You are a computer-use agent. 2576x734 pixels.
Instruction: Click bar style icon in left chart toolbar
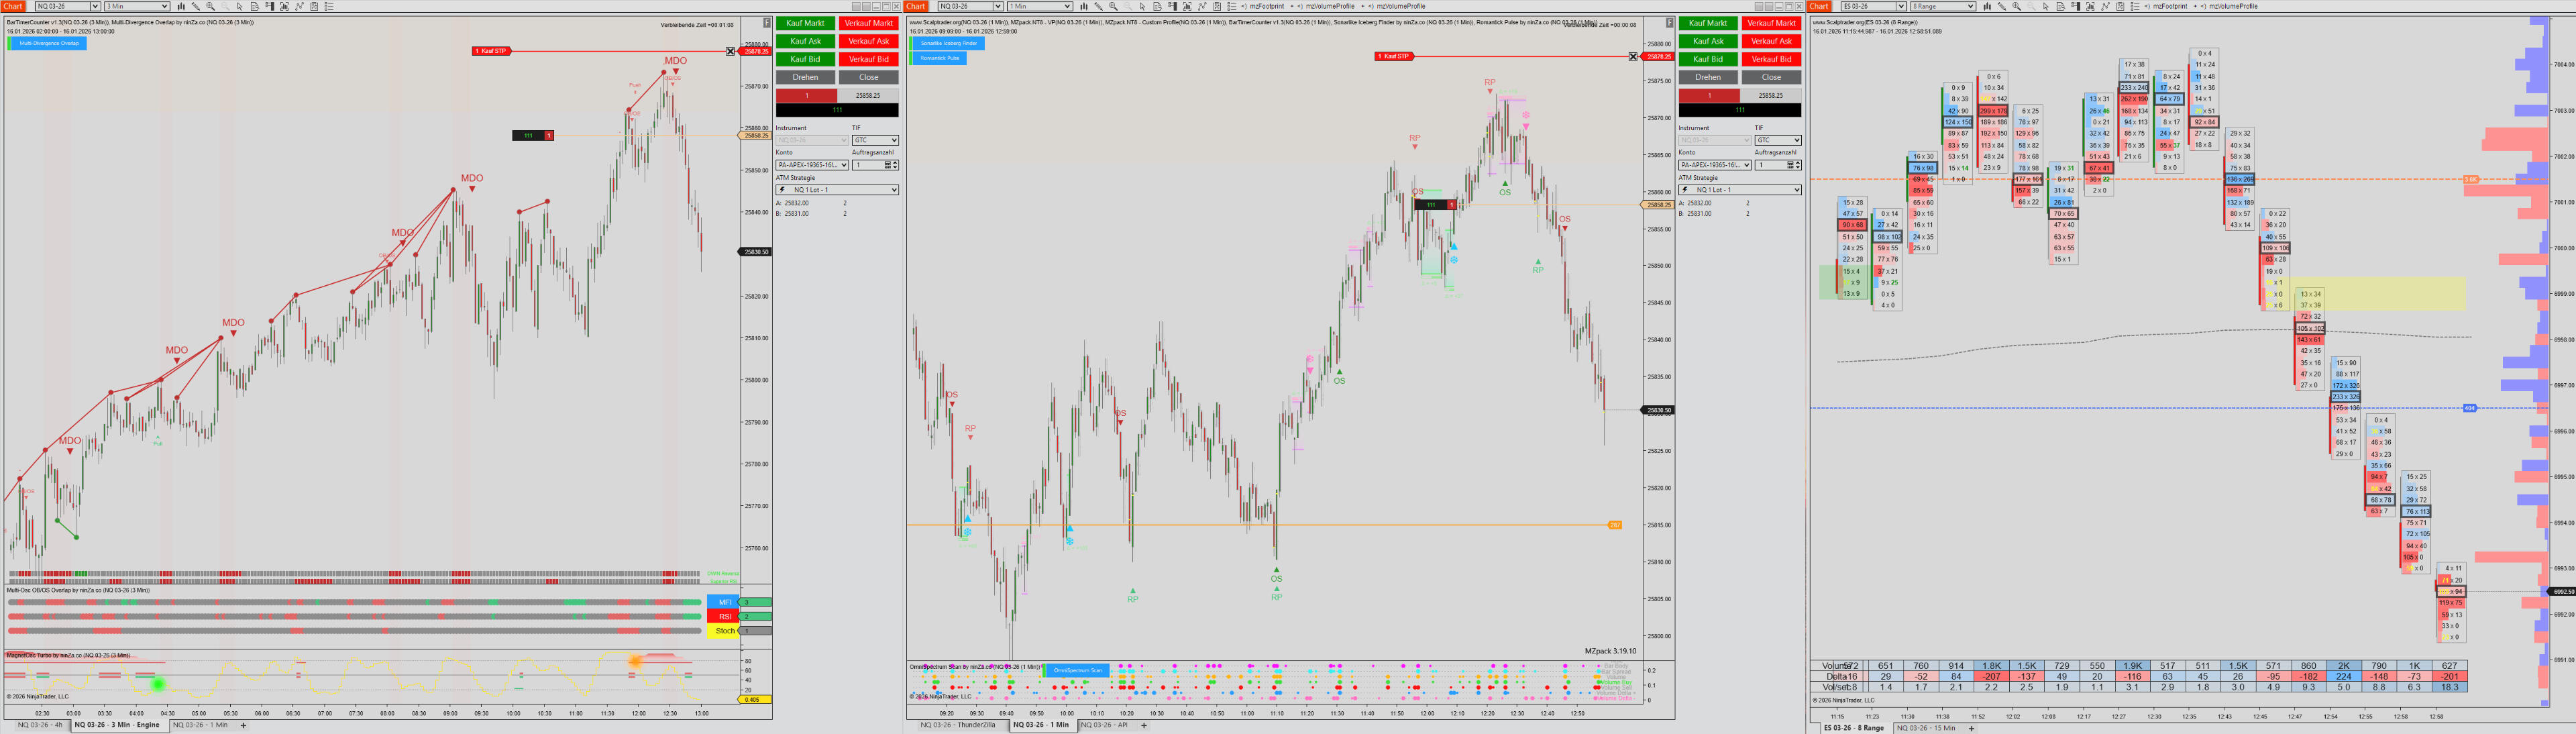pyautogui.click(x=181, y=6)
